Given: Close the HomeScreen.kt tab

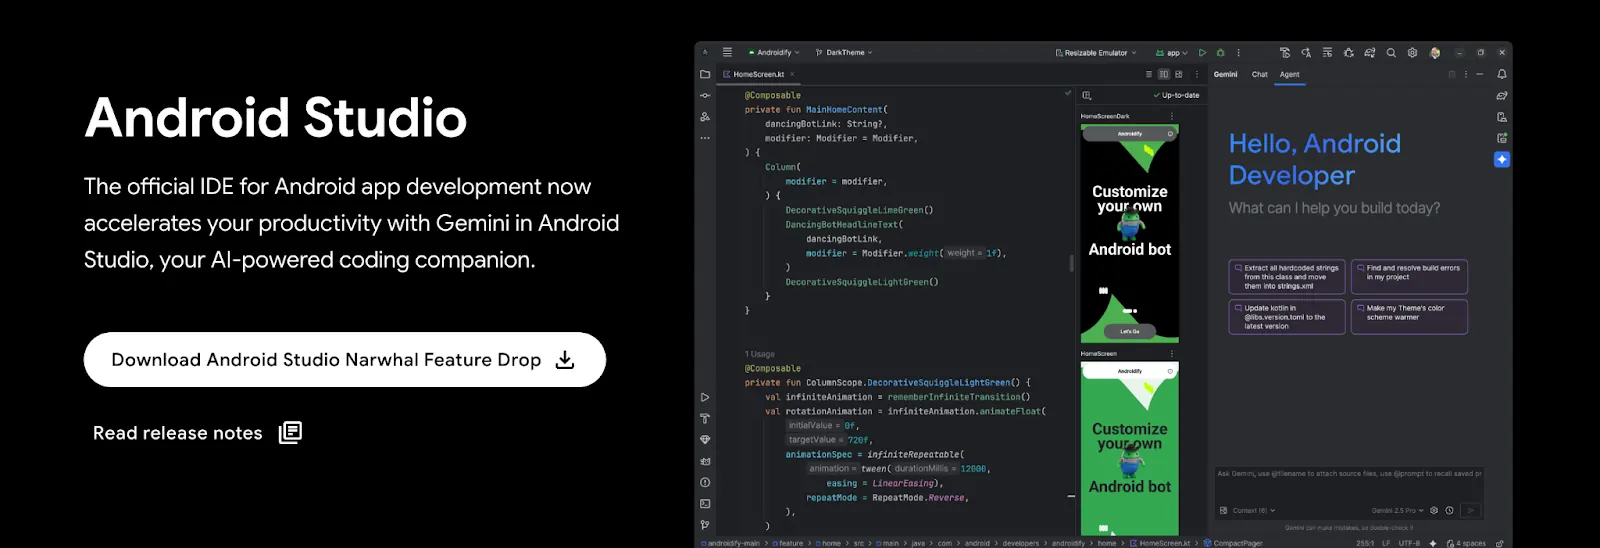Looking at the screenshot, I should coord(792,74).
